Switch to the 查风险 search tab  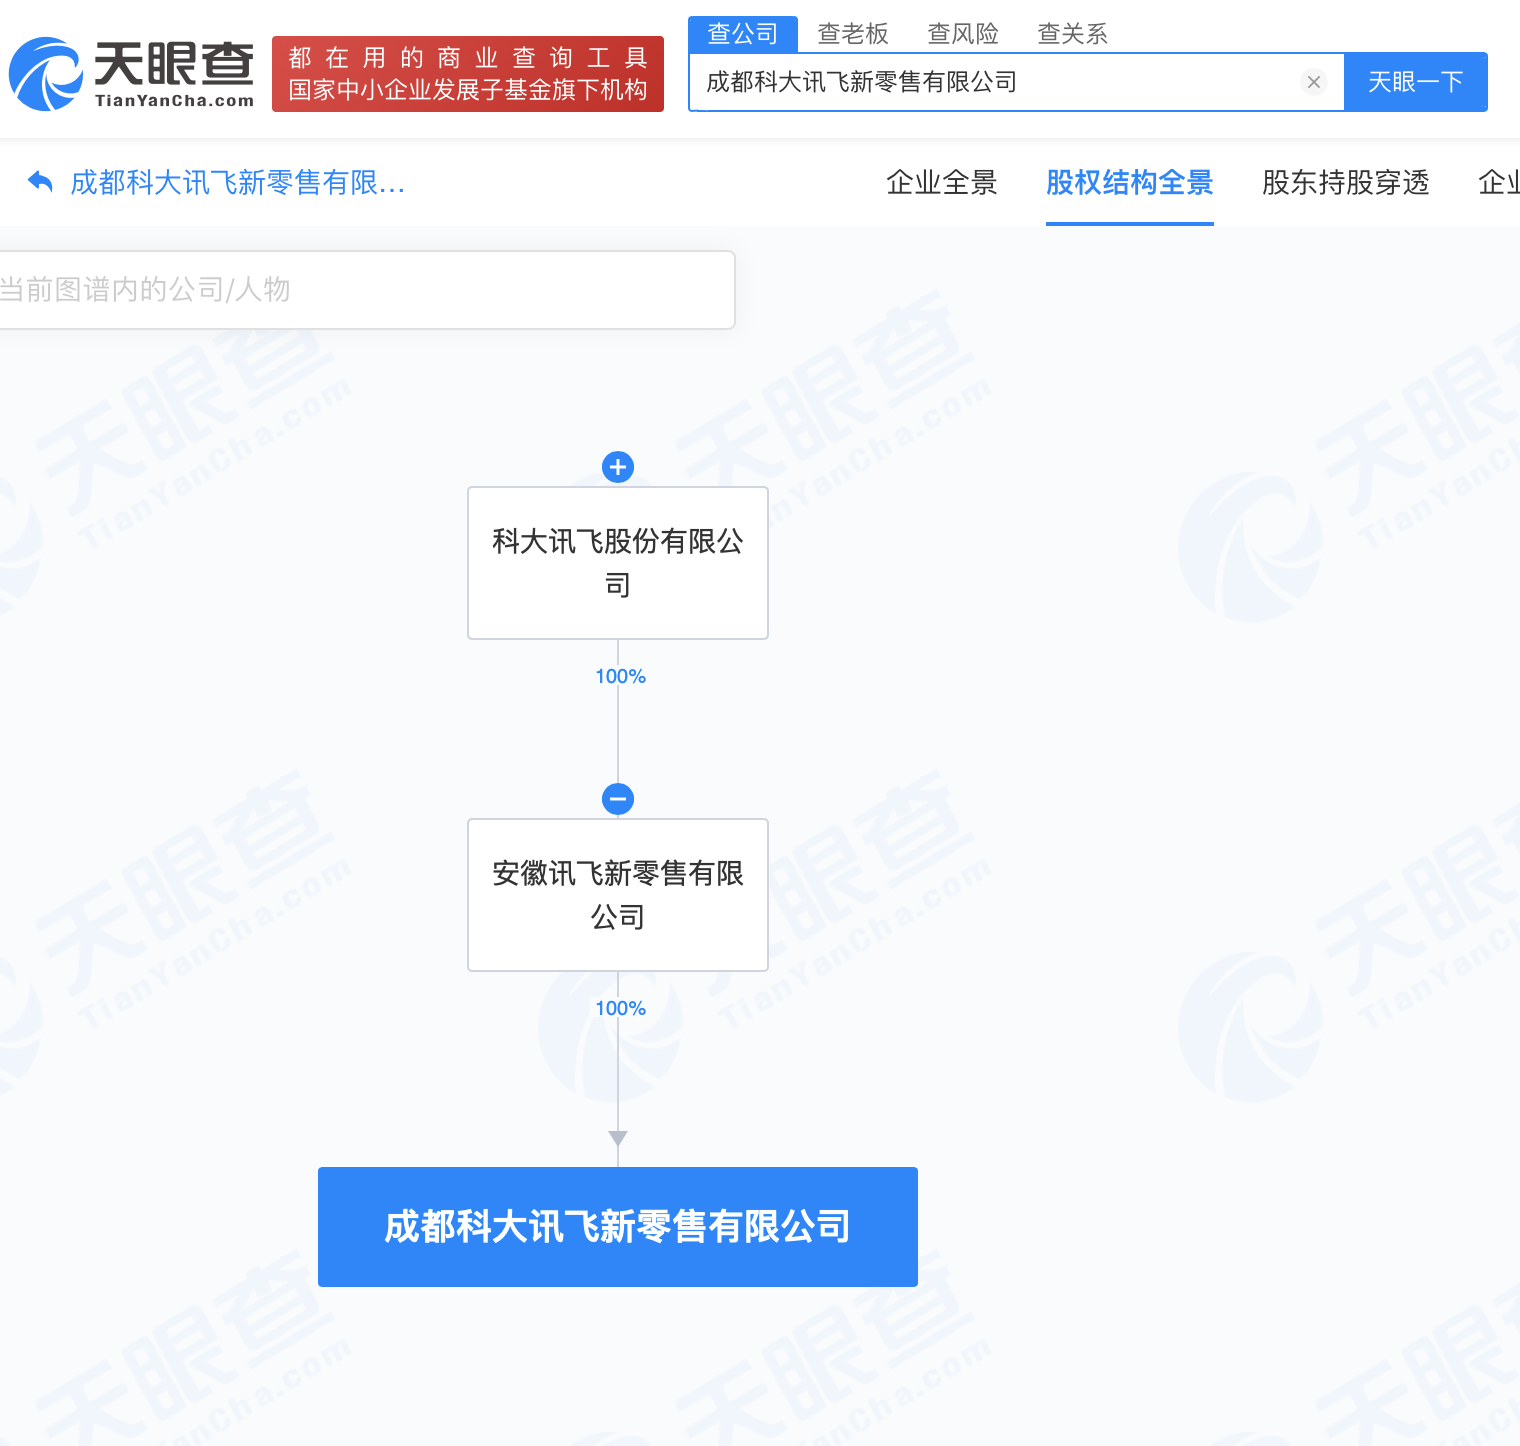(963, 34)
